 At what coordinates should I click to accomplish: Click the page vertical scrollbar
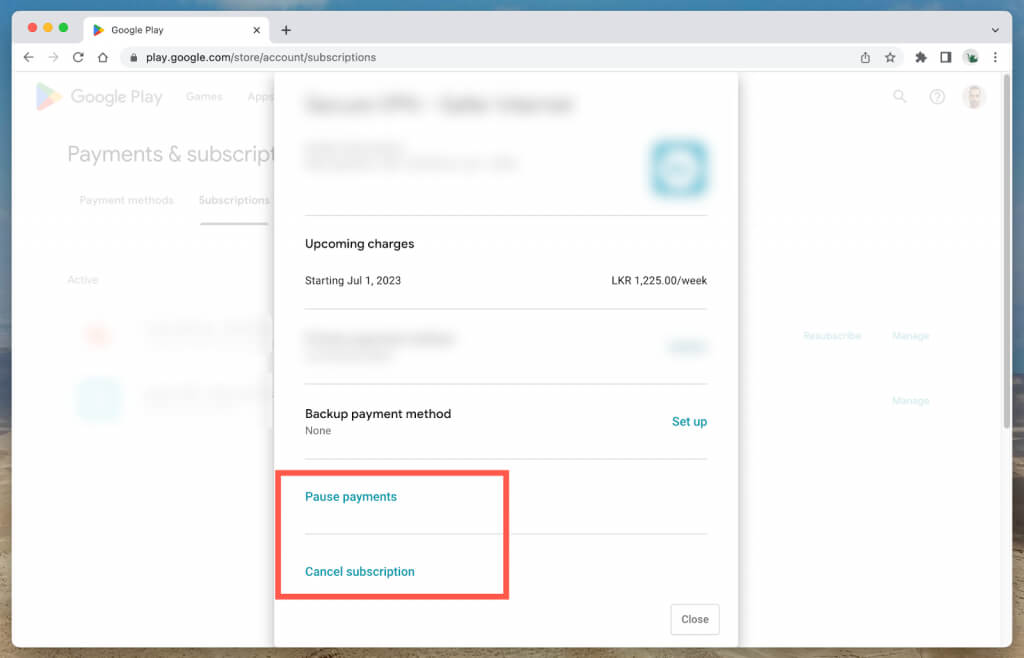click(1006, 252)
